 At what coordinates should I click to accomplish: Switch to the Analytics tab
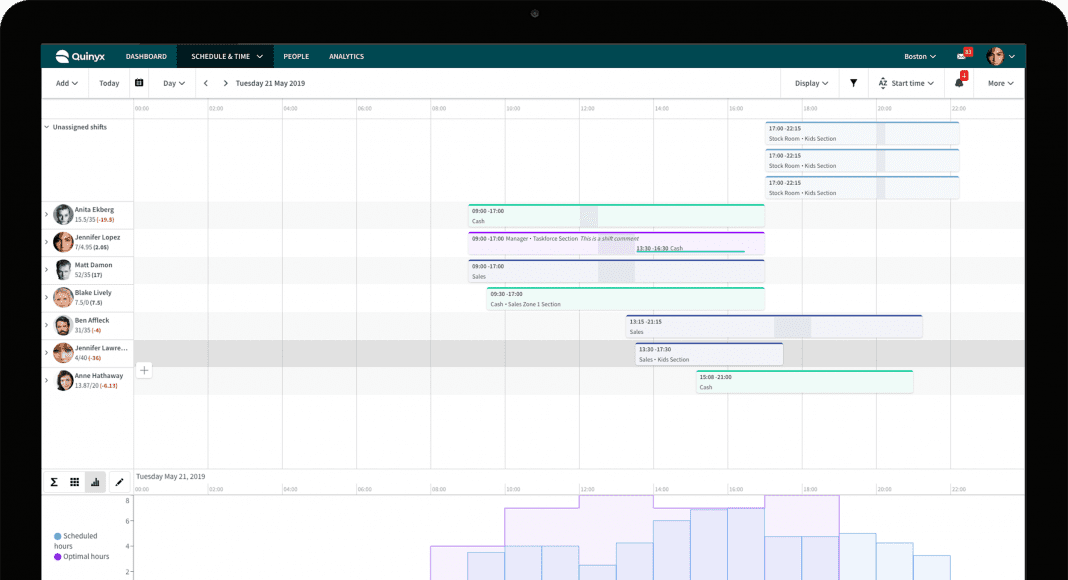(346, 56)
